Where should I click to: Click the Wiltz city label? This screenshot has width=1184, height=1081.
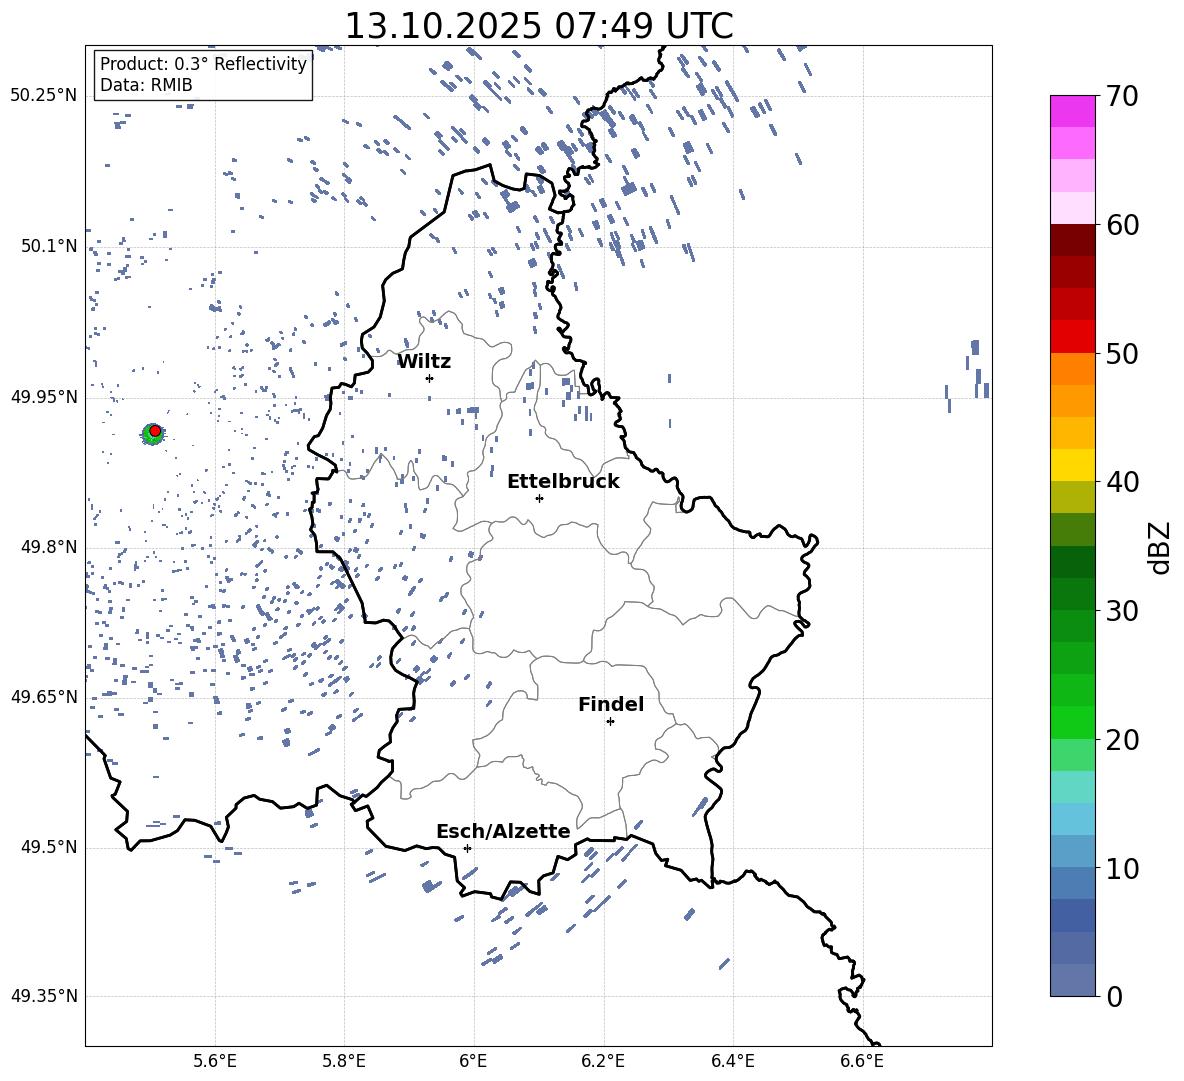pyautogui.click(x=424, y=362)
